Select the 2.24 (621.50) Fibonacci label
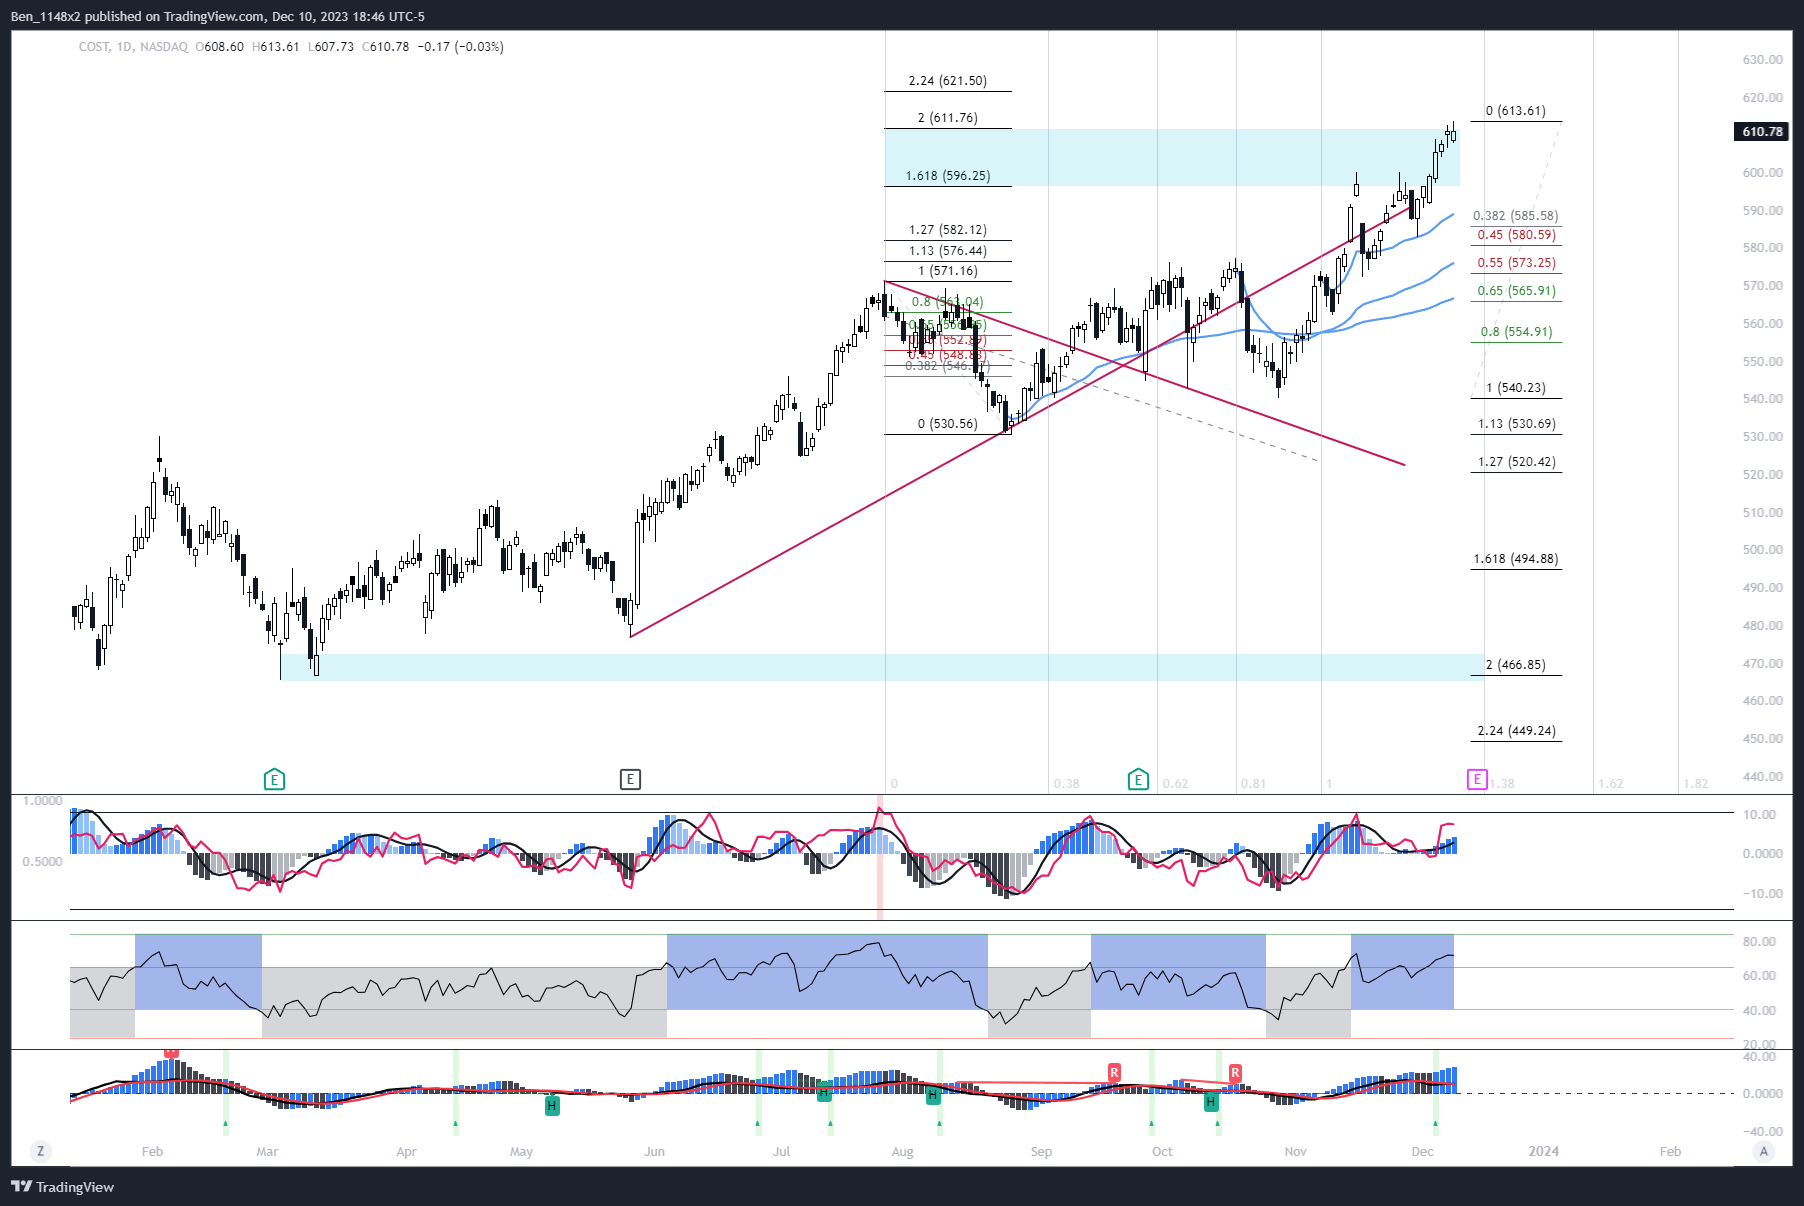Screen dimensions: 1804x1206 click(947, 81)
